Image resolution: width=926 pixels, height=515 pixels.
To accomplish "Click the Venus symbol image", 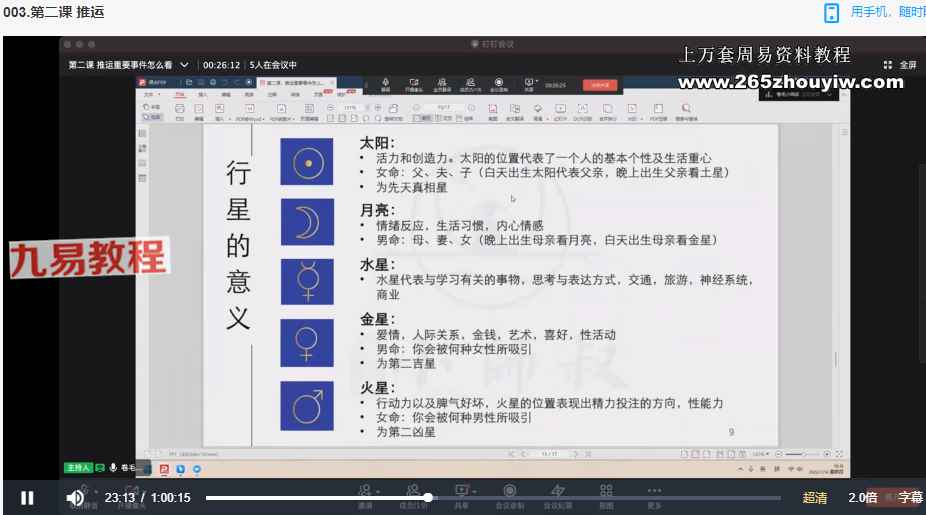I will (x=307, y=343).
